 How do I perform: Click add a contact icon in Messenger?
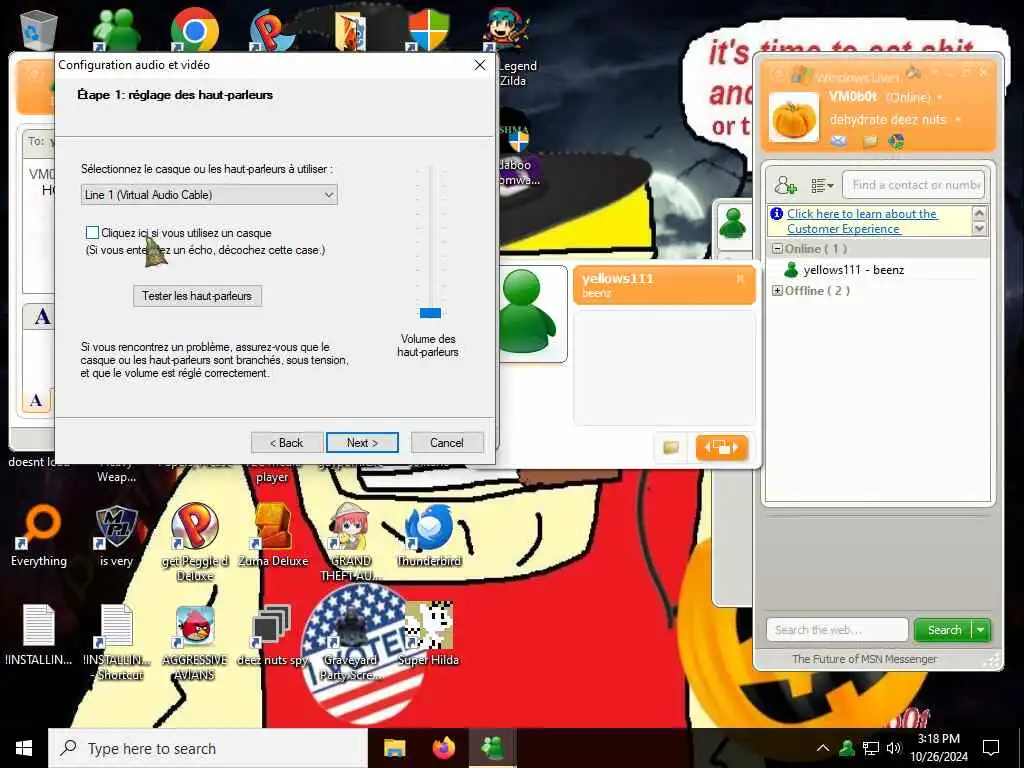click(785, 185)
